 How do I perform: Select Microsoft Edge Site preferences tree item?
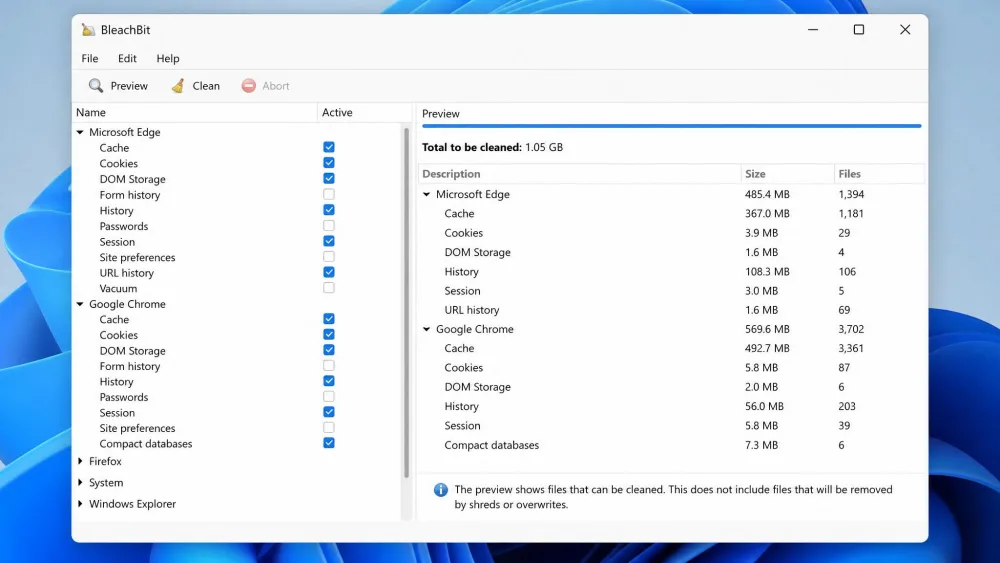137,257
